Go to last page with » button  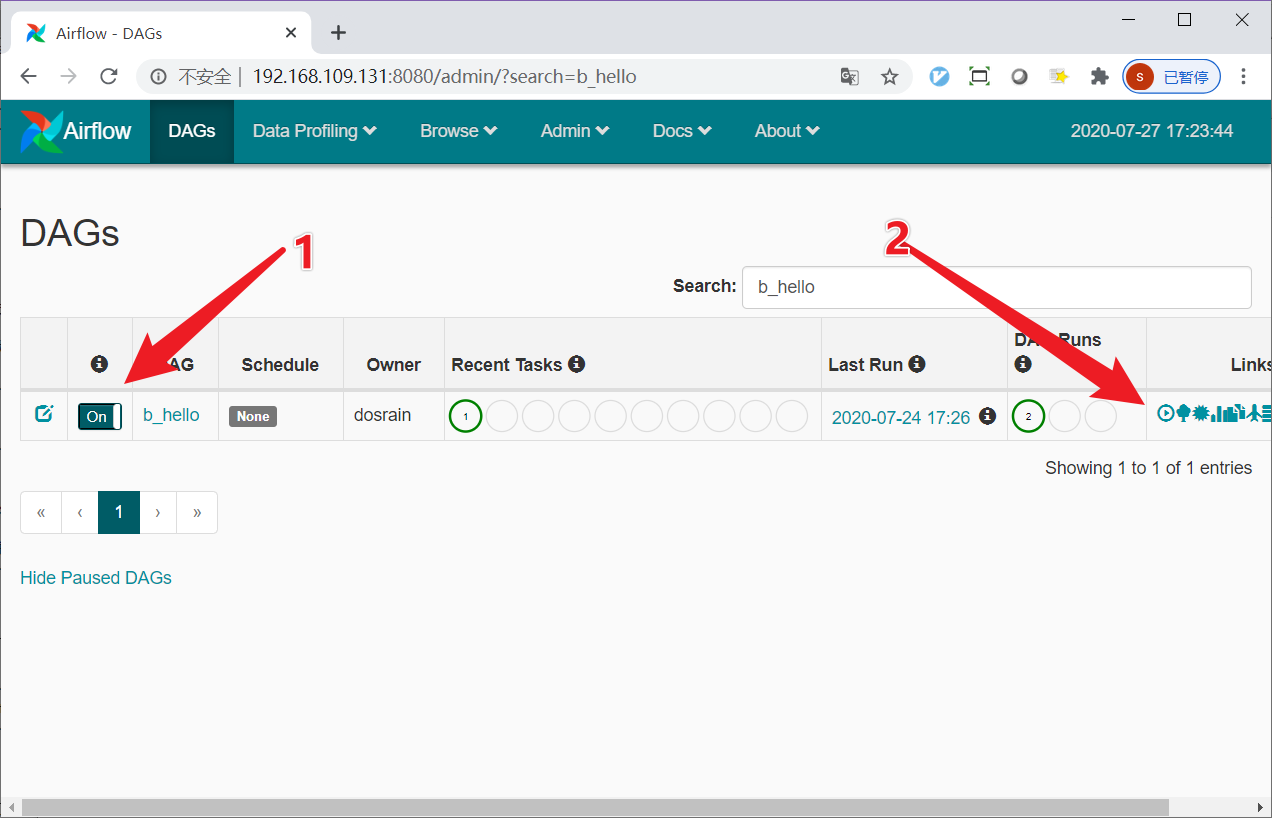tap(197, 512)
